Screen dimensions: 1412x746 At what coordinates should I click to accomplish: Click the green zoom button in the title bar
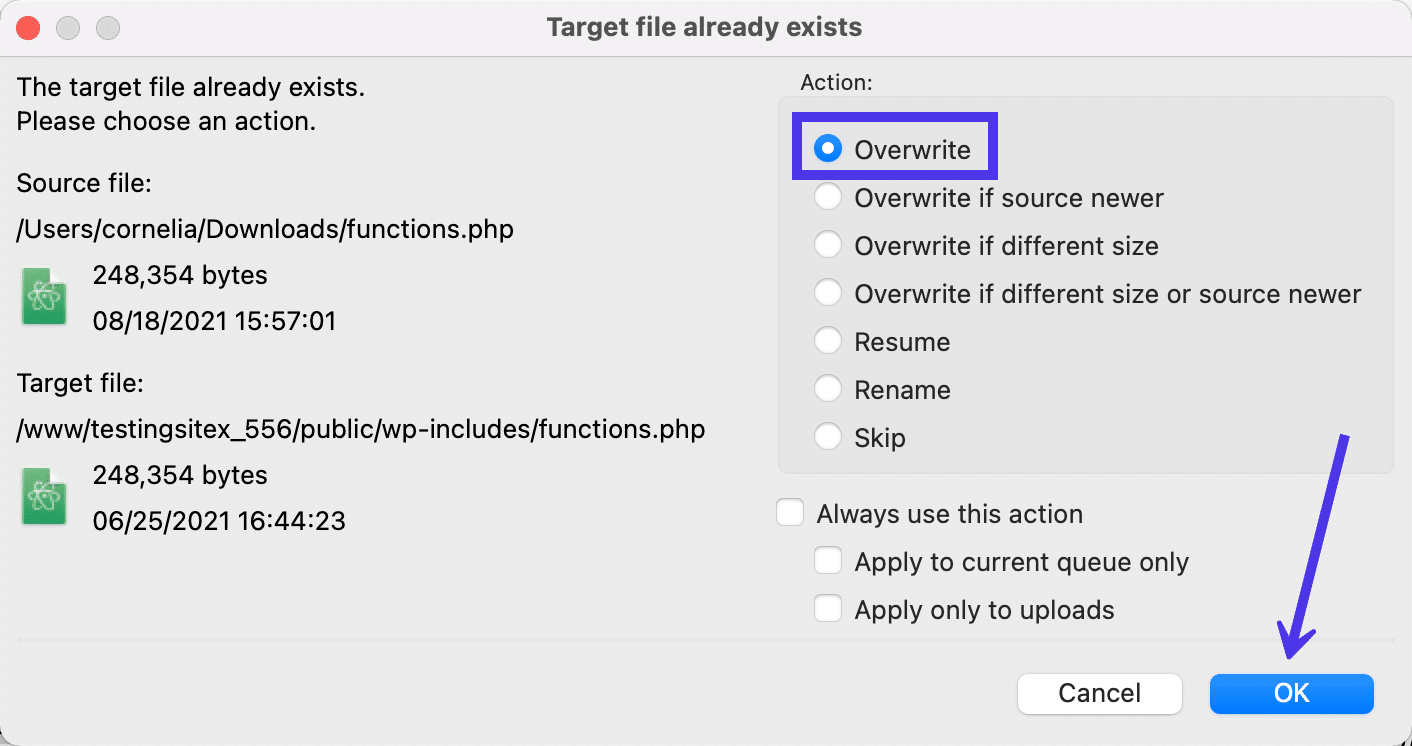point(106,27)
